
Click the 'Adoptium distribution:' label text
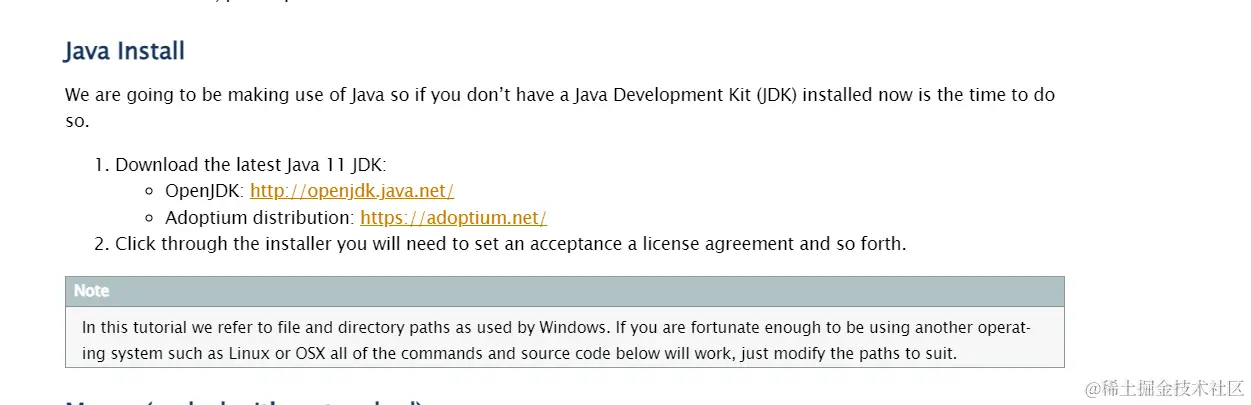tap(260, 218)
